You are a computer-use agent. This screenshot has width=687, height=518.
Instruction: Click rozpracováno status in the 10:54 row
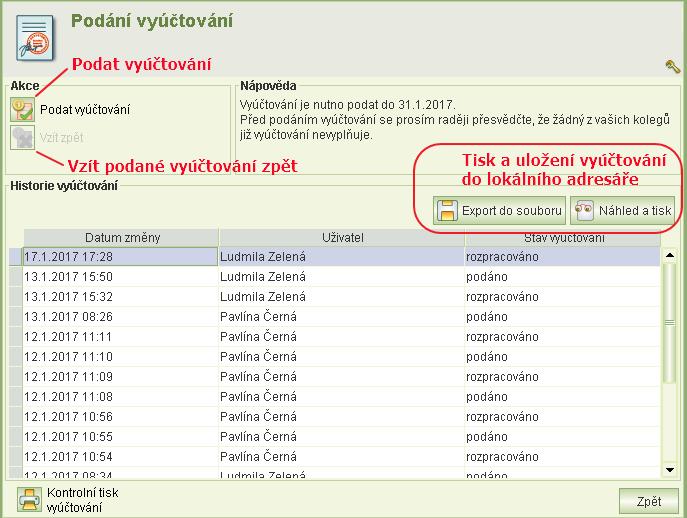point(502,457)
